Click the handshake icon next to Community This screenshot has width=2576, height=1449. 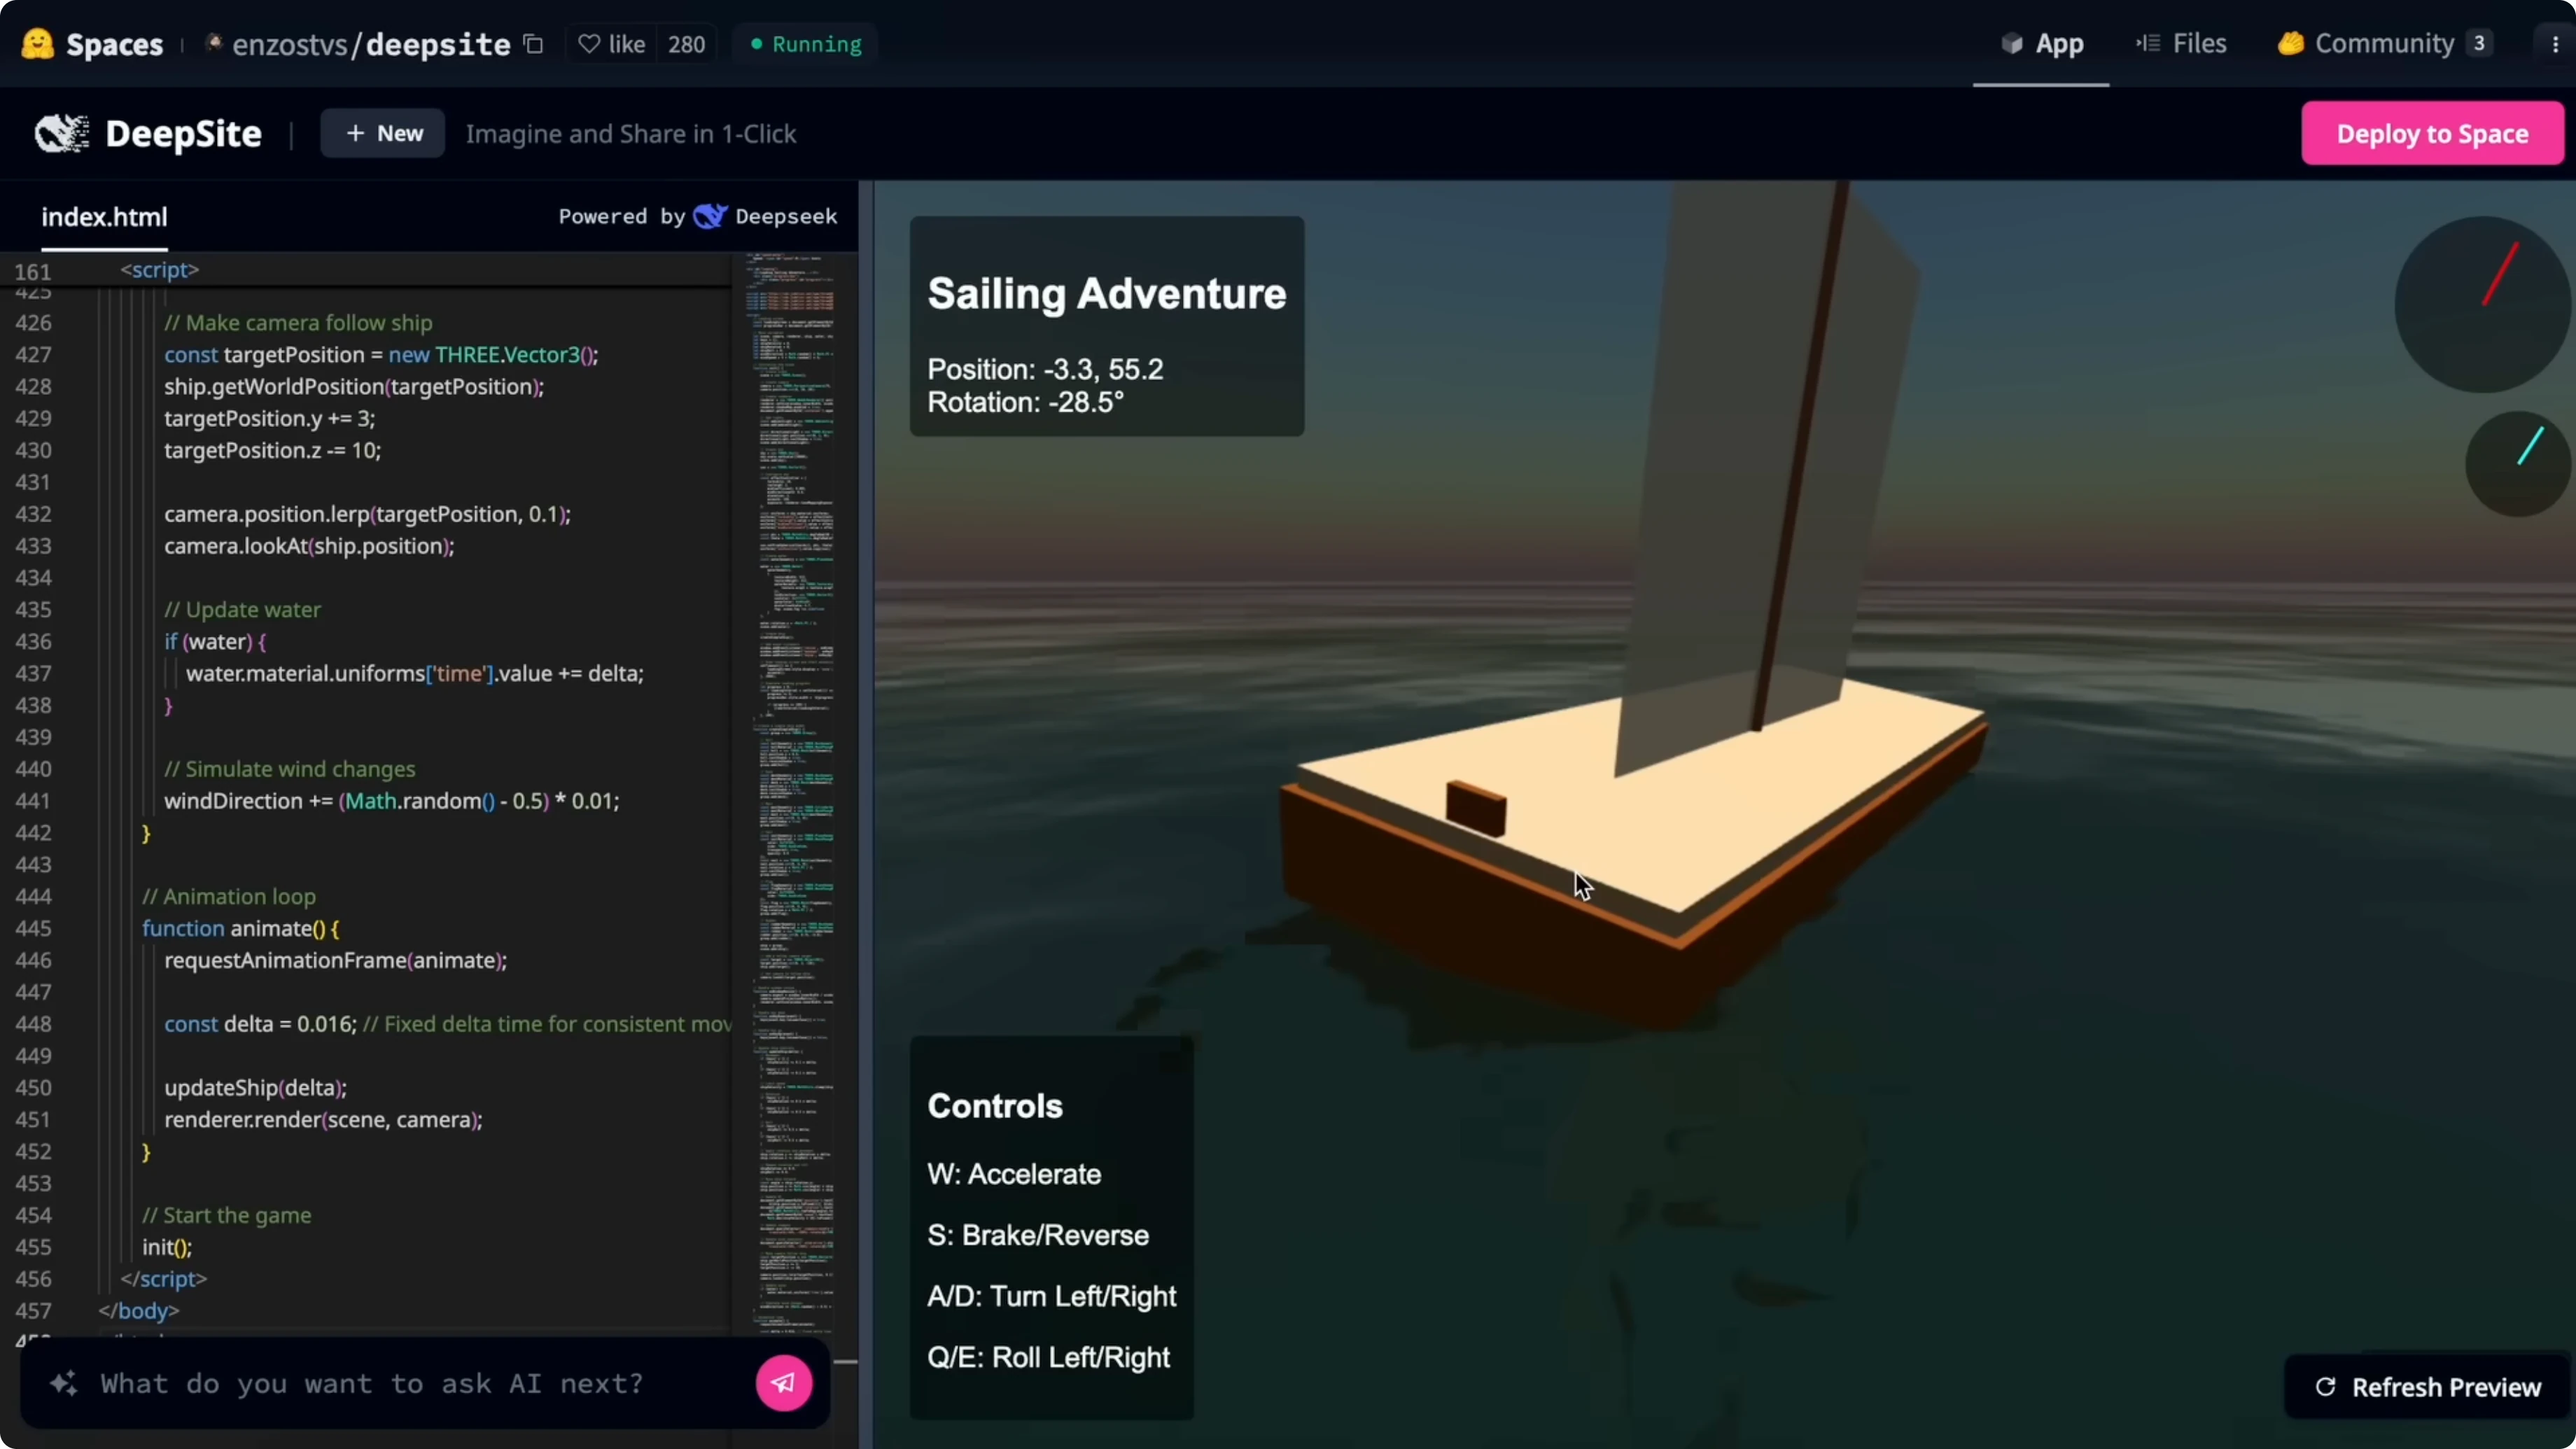click(2290, 43)
